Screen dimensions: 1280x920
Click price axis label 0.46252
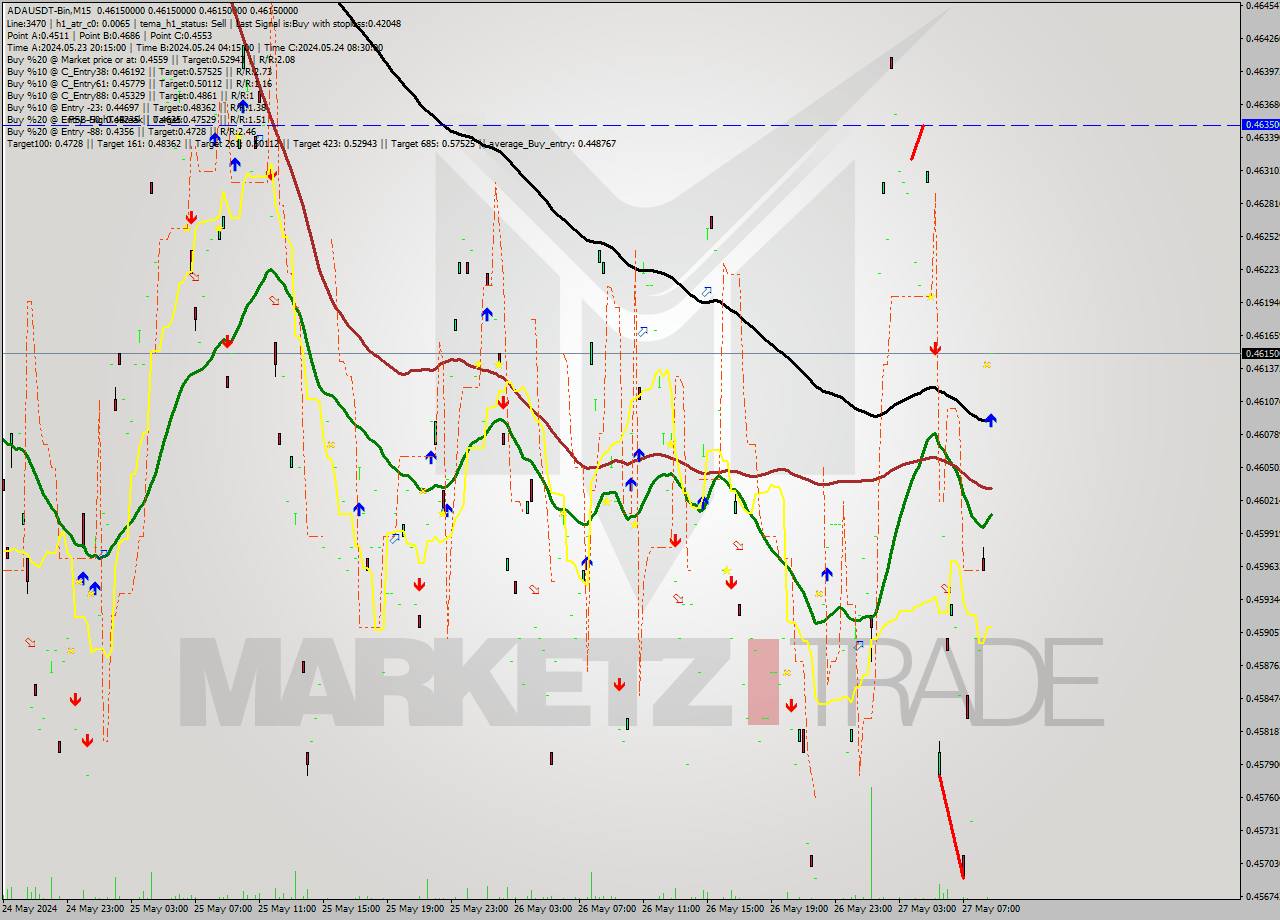[x=1261, y=236]
